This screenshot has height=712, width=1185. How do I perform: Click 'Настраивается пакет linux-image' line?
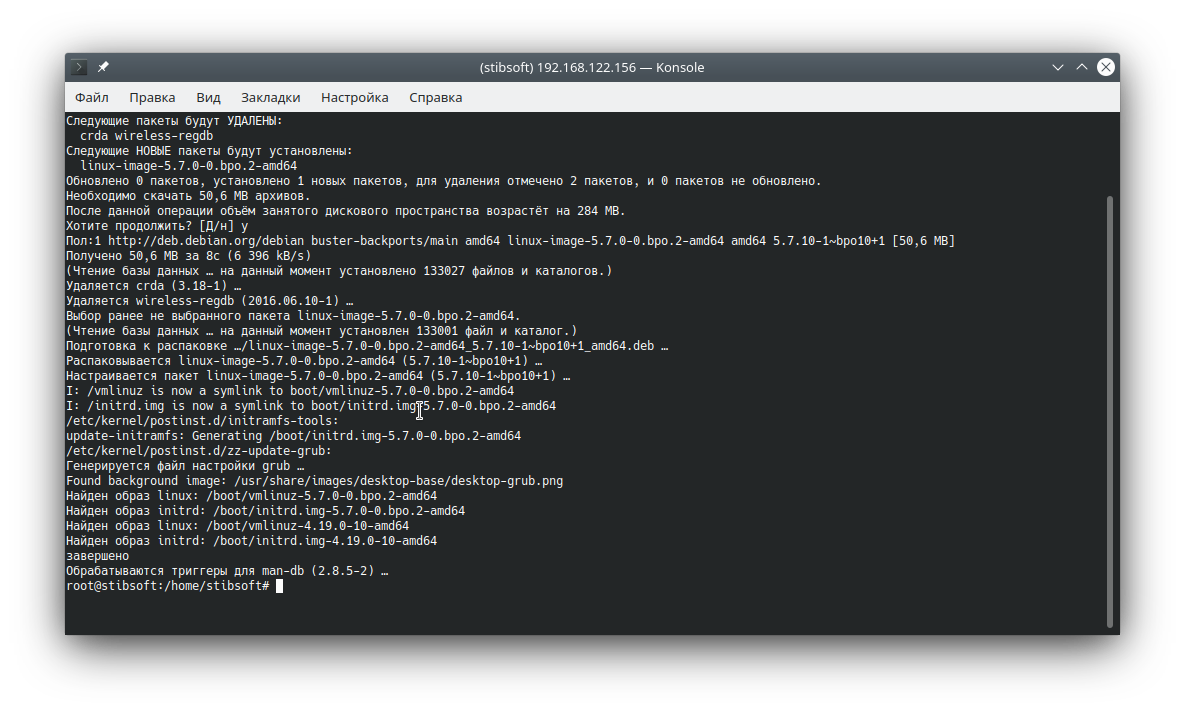tap(318, 376)
